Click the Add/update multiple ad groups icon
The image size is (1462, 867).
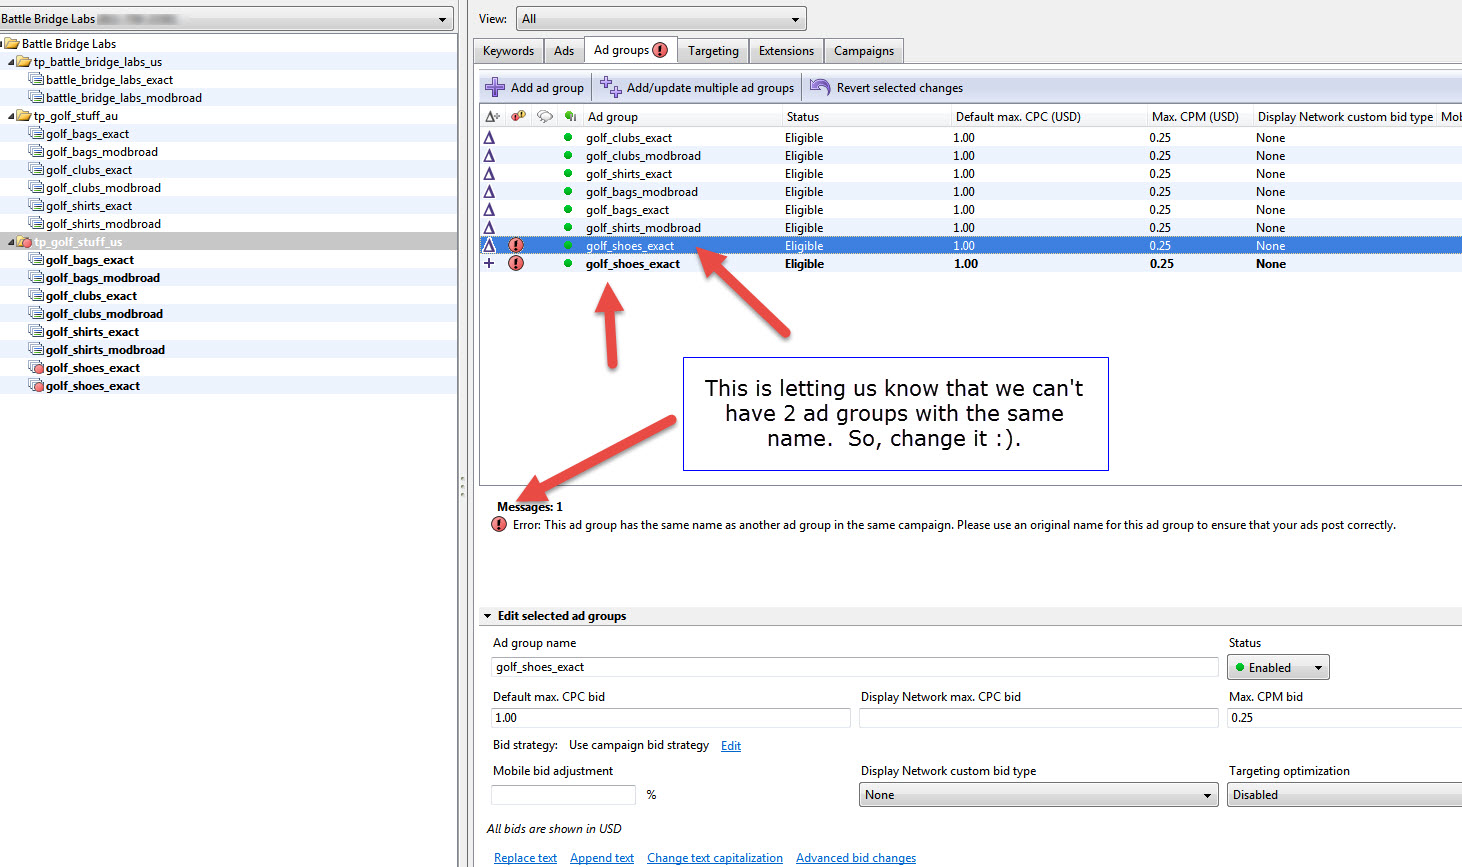coord(610,88)
